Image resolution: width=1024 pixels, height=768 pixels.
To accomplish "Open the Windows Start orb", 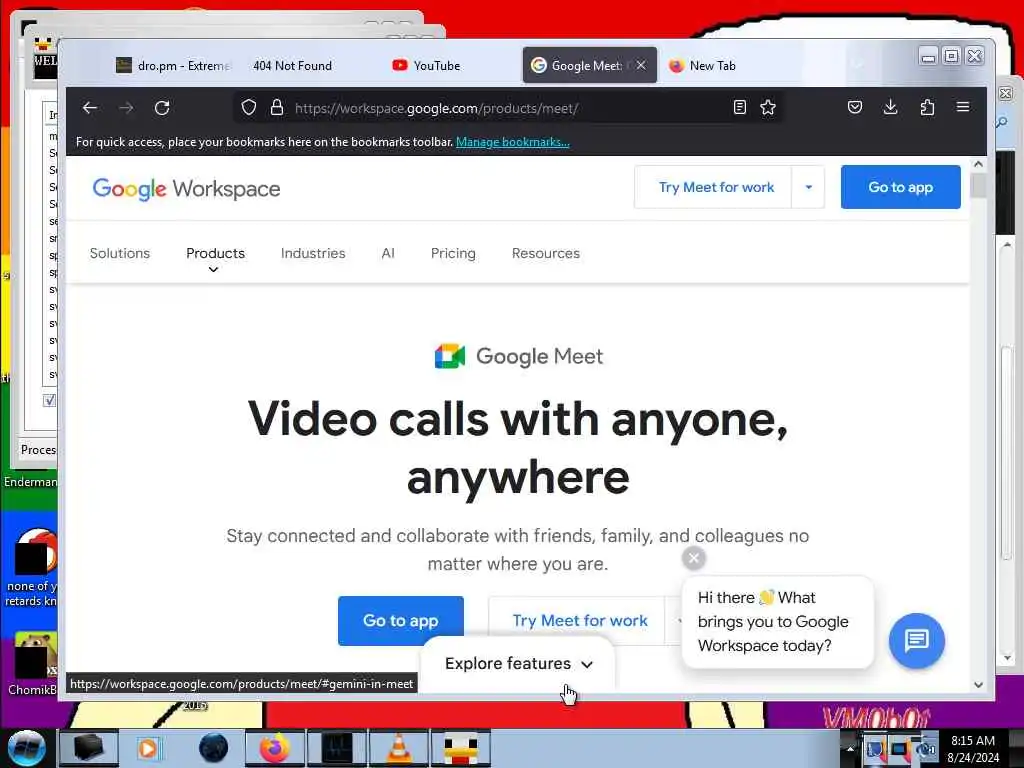I will (27, 748).
